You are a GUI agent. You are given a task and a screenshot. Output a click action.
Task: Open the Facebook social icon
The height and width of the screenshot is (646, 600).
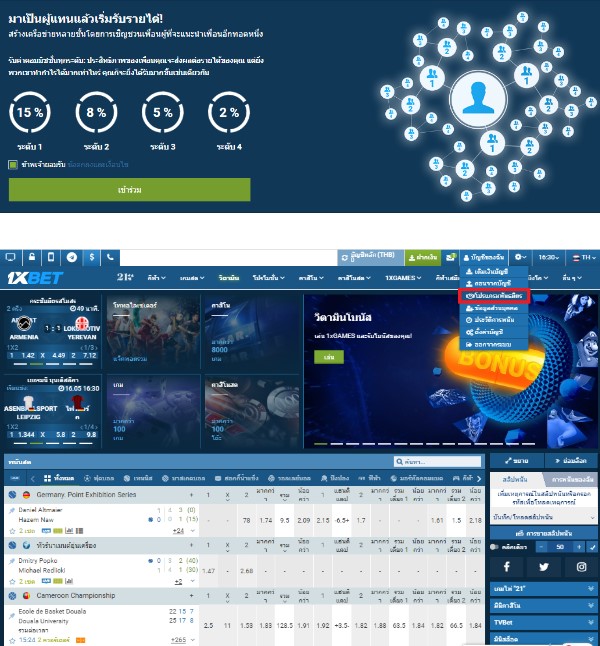click(508, 567)
